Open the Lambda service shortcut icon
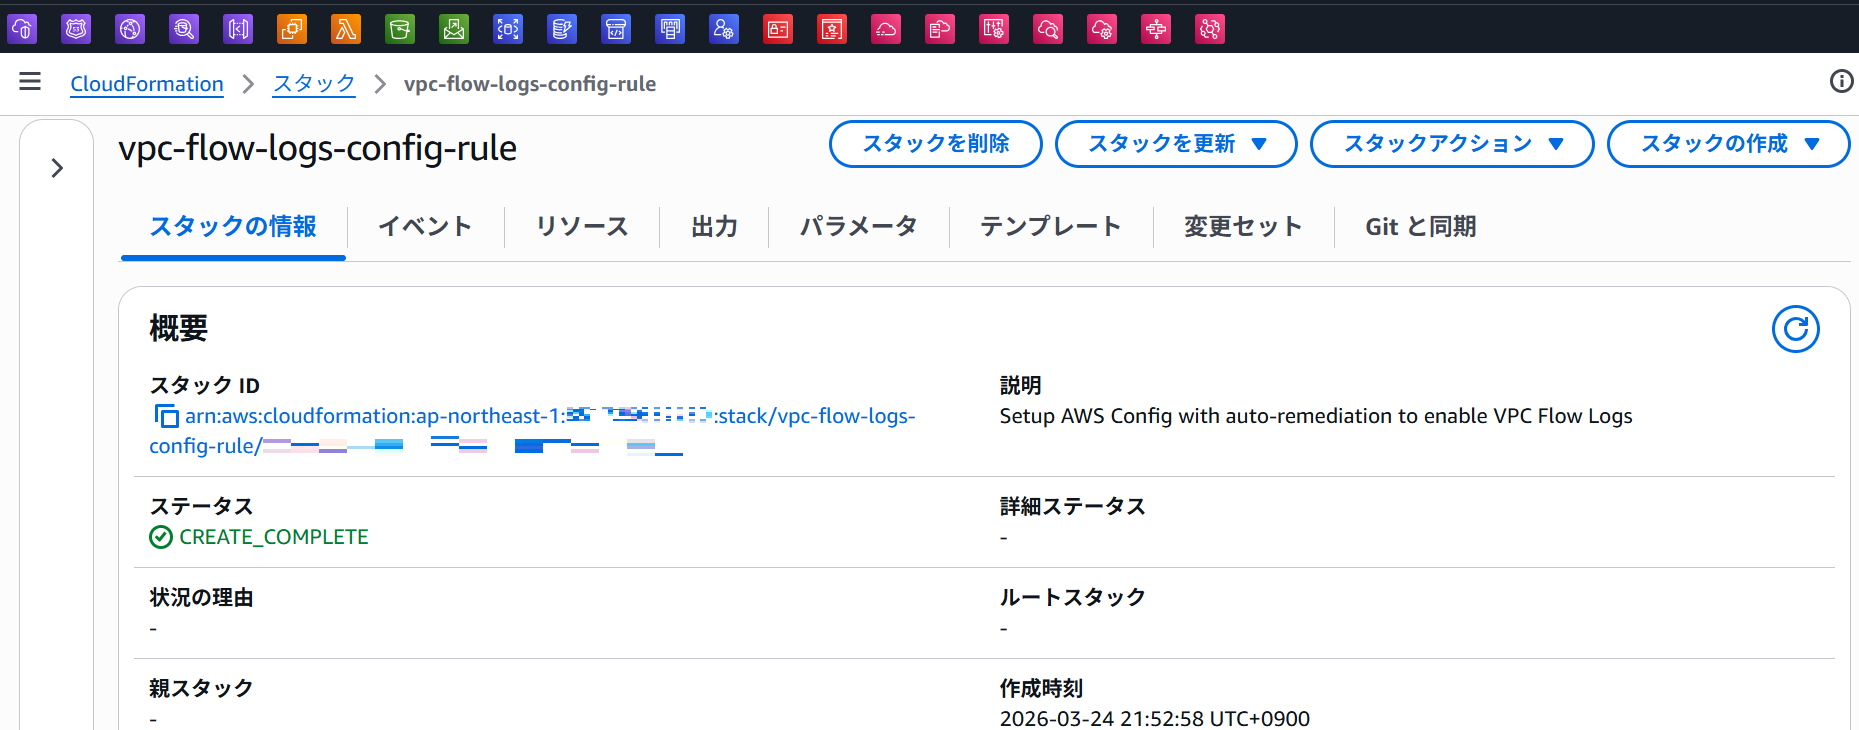The image size is (1859, 730). point(346,29)
